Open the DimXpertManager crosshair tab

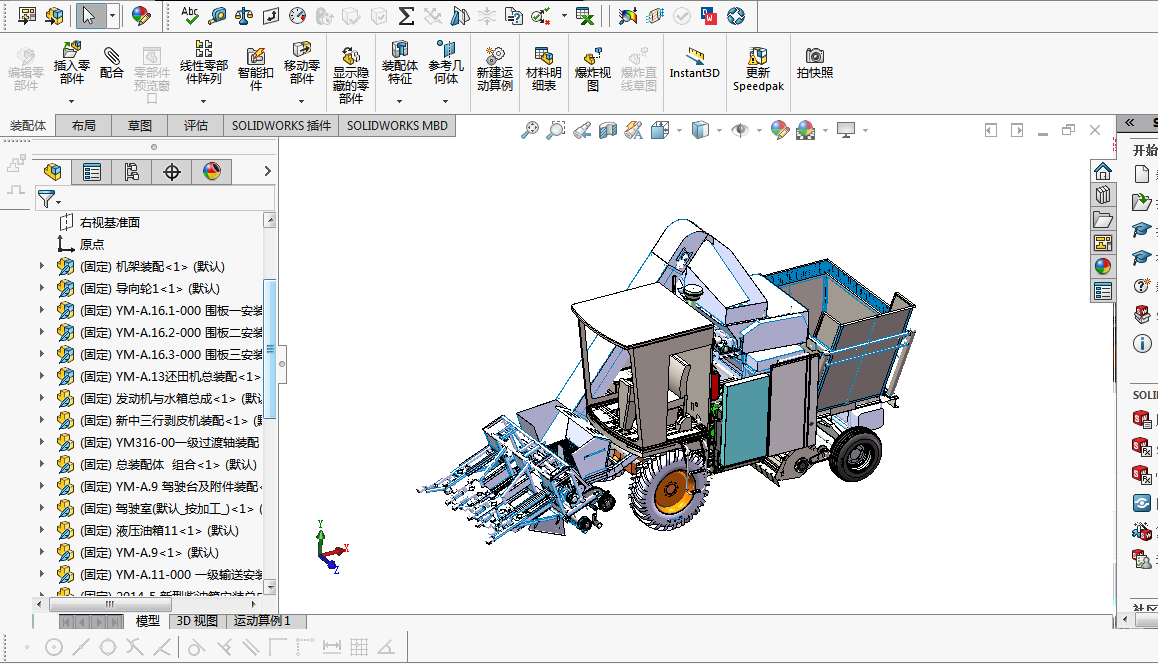(171, 172)
